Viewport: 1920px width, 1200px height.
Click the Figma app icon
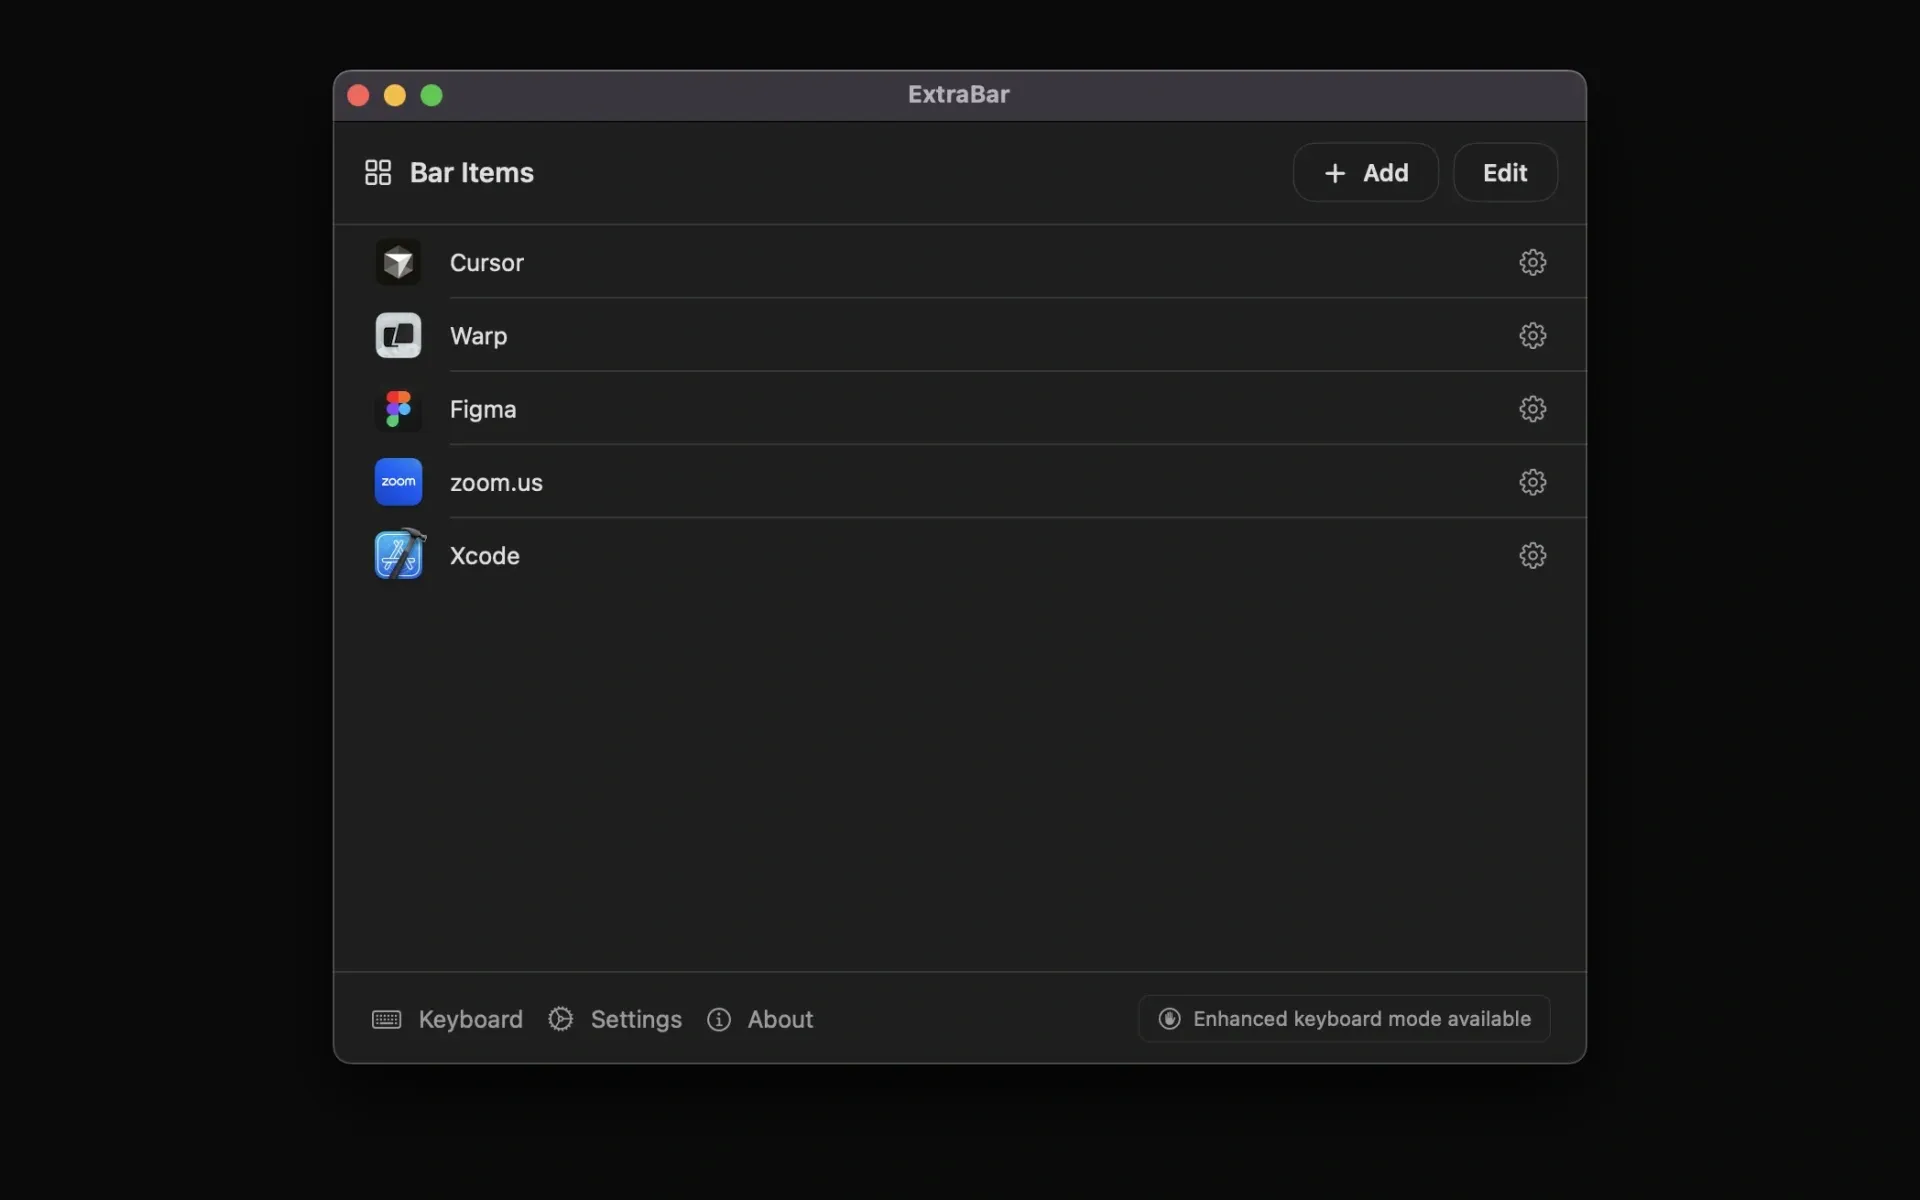click(398, 408)
